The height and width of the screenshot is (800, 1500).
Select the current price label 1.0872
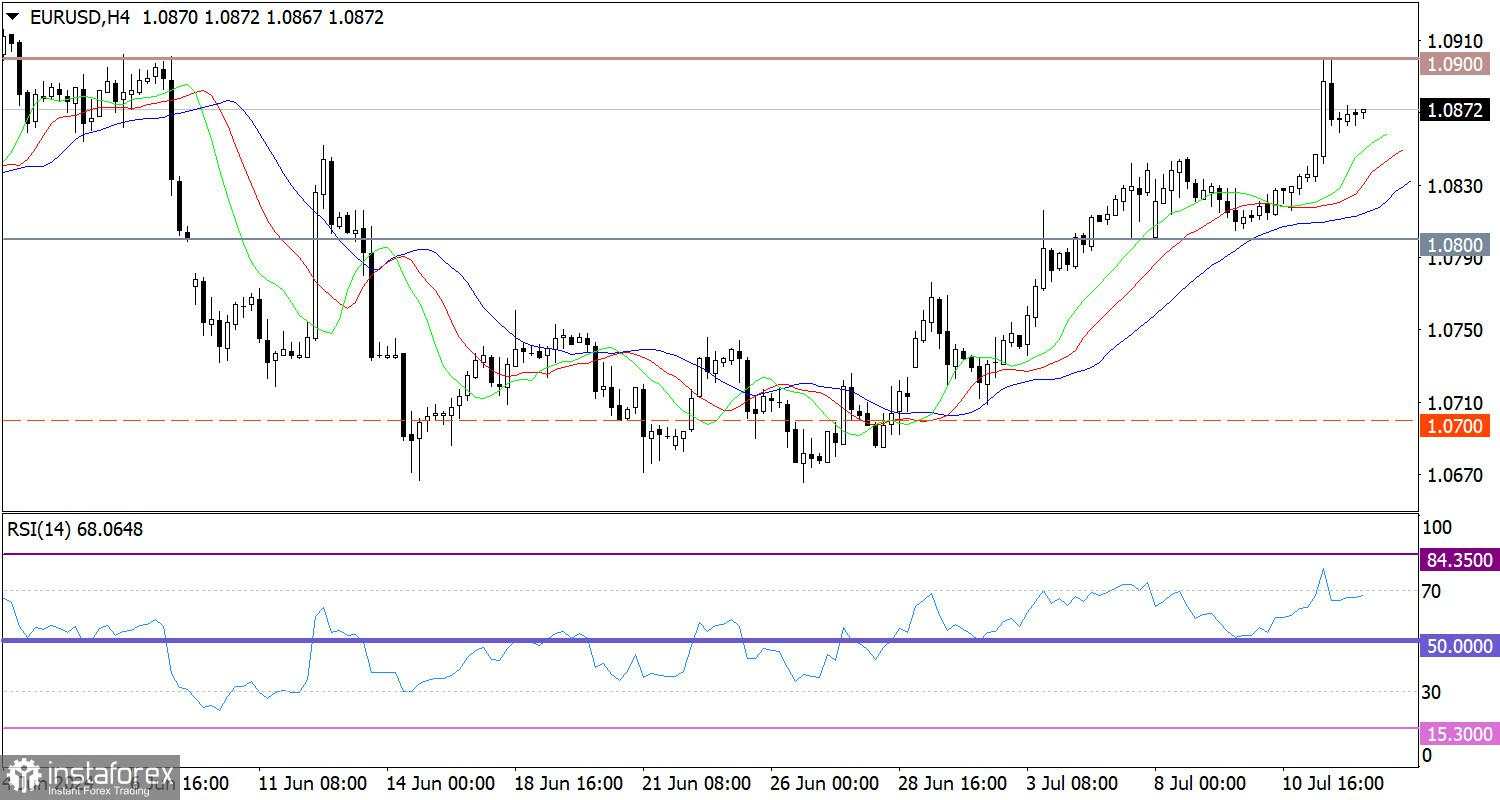click(1457, 110)
